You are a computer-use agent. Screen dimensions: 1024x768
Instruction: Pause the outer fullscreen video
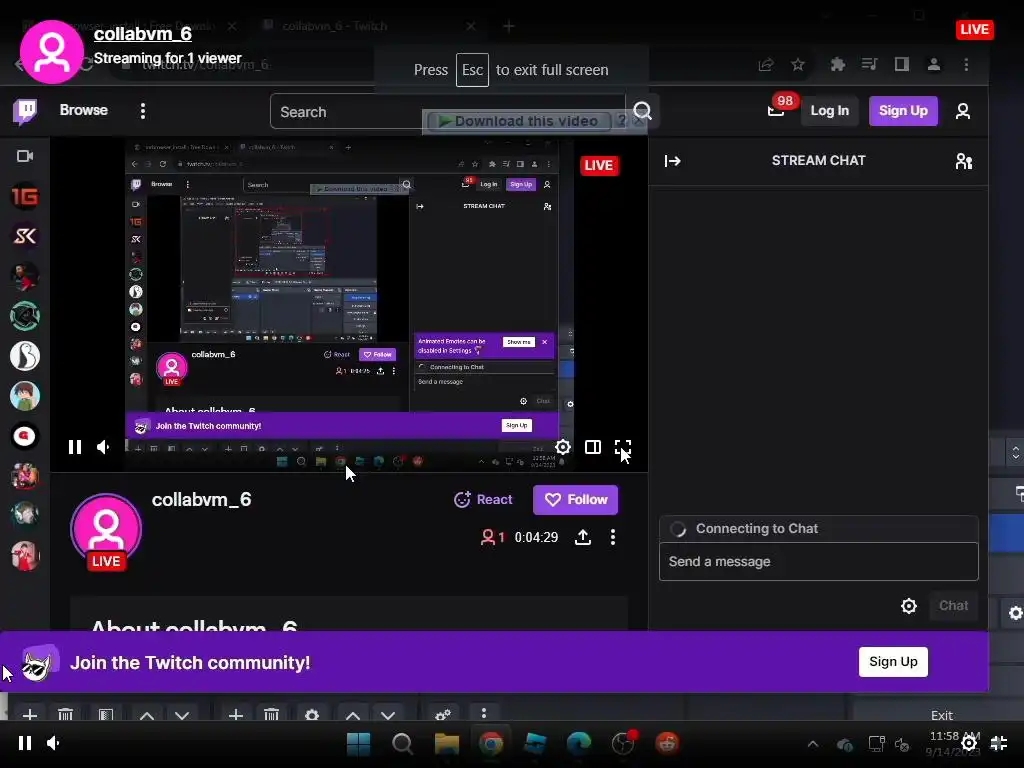(25, 743)
